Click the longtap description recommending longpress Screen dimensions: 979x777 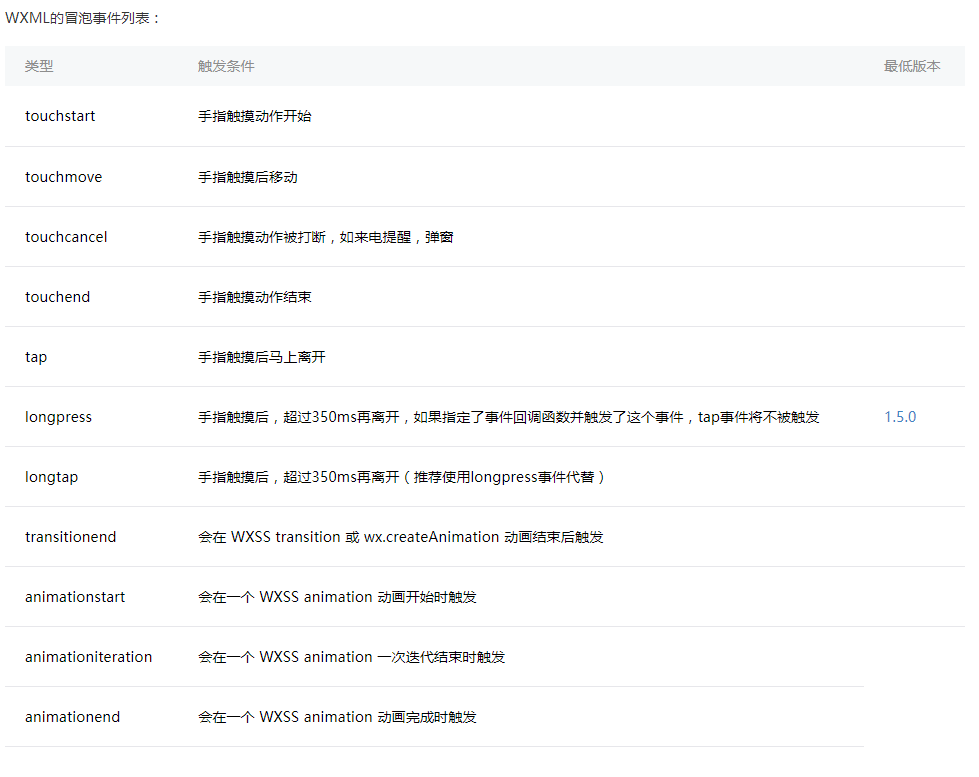click(401, 477)
